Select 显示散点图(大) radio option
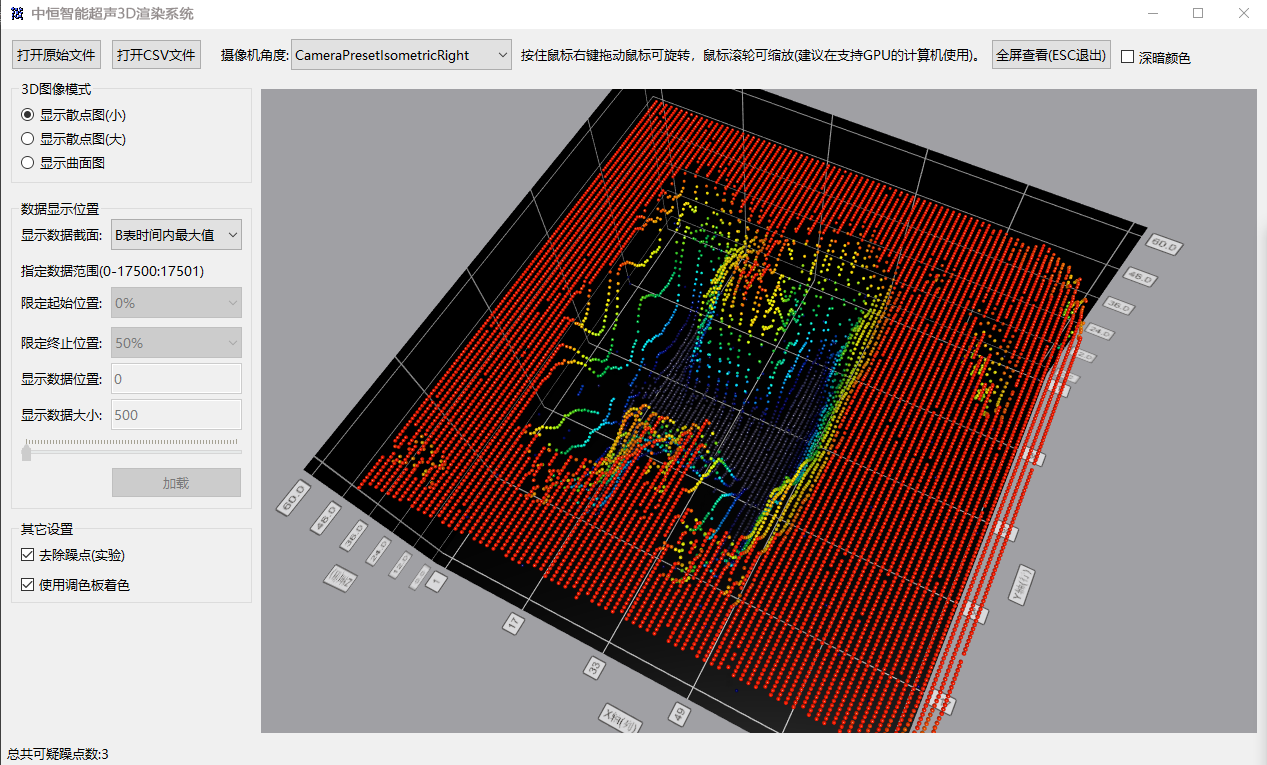 click(28, 139)
